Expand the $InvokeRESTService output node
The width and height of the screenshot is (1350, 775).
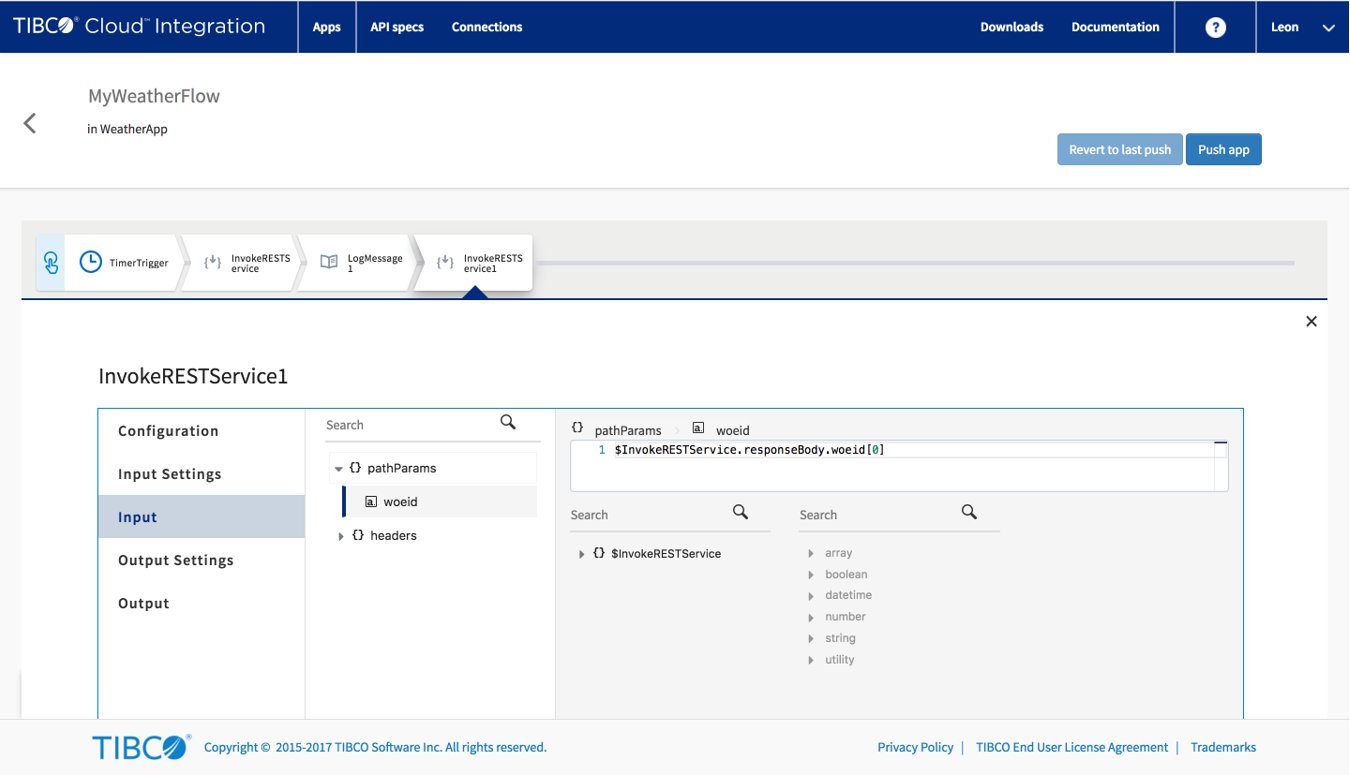(582, 554)
